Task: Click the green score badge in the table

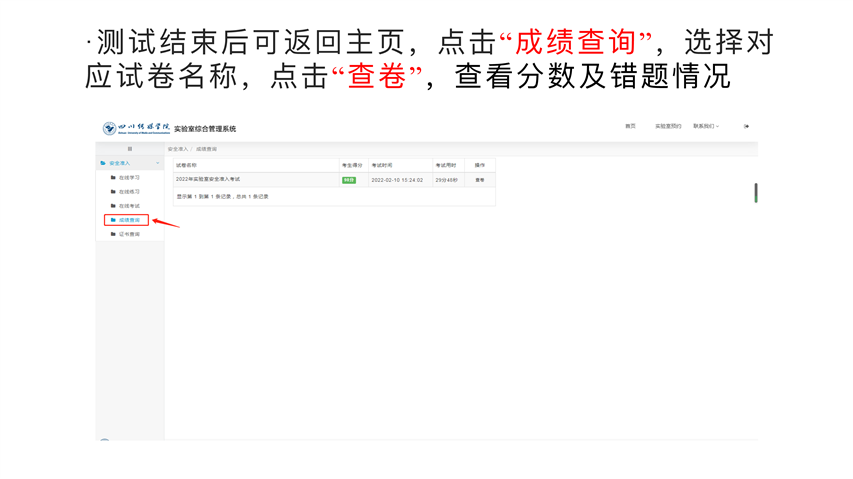Action: 348,180
